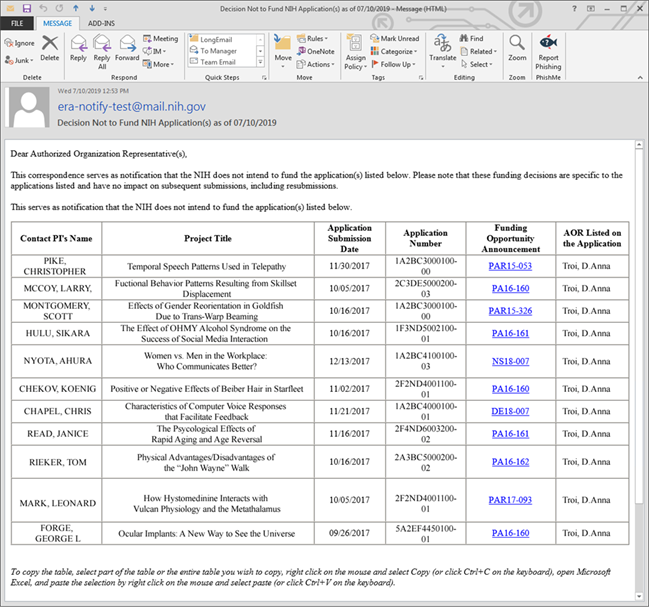Open the PAR15-326 funding link

[510, 311]
